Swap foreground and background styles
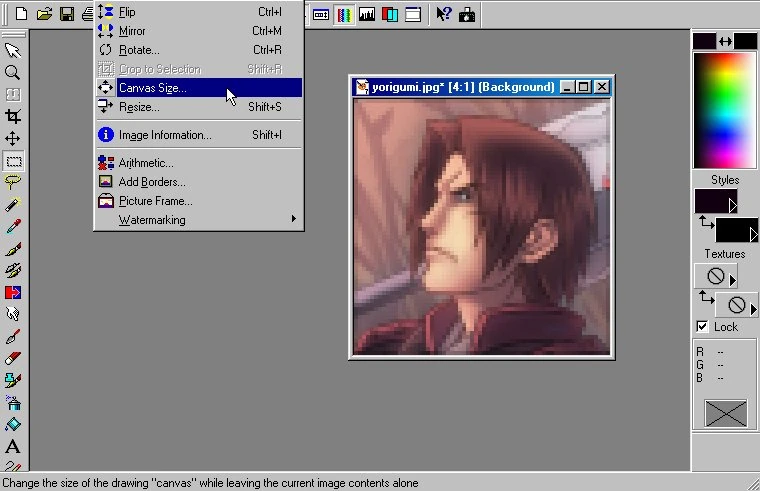760x491 pixels. [706, 223]
